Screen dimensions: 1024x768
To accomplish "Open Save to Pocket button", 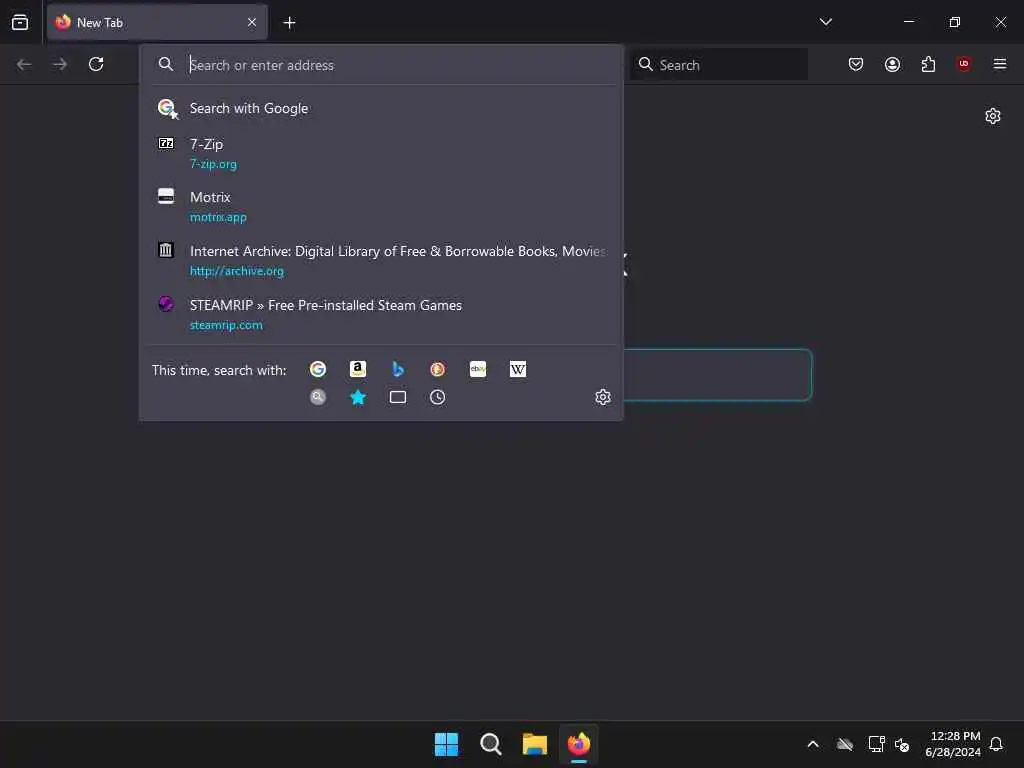I will (856, 64).
